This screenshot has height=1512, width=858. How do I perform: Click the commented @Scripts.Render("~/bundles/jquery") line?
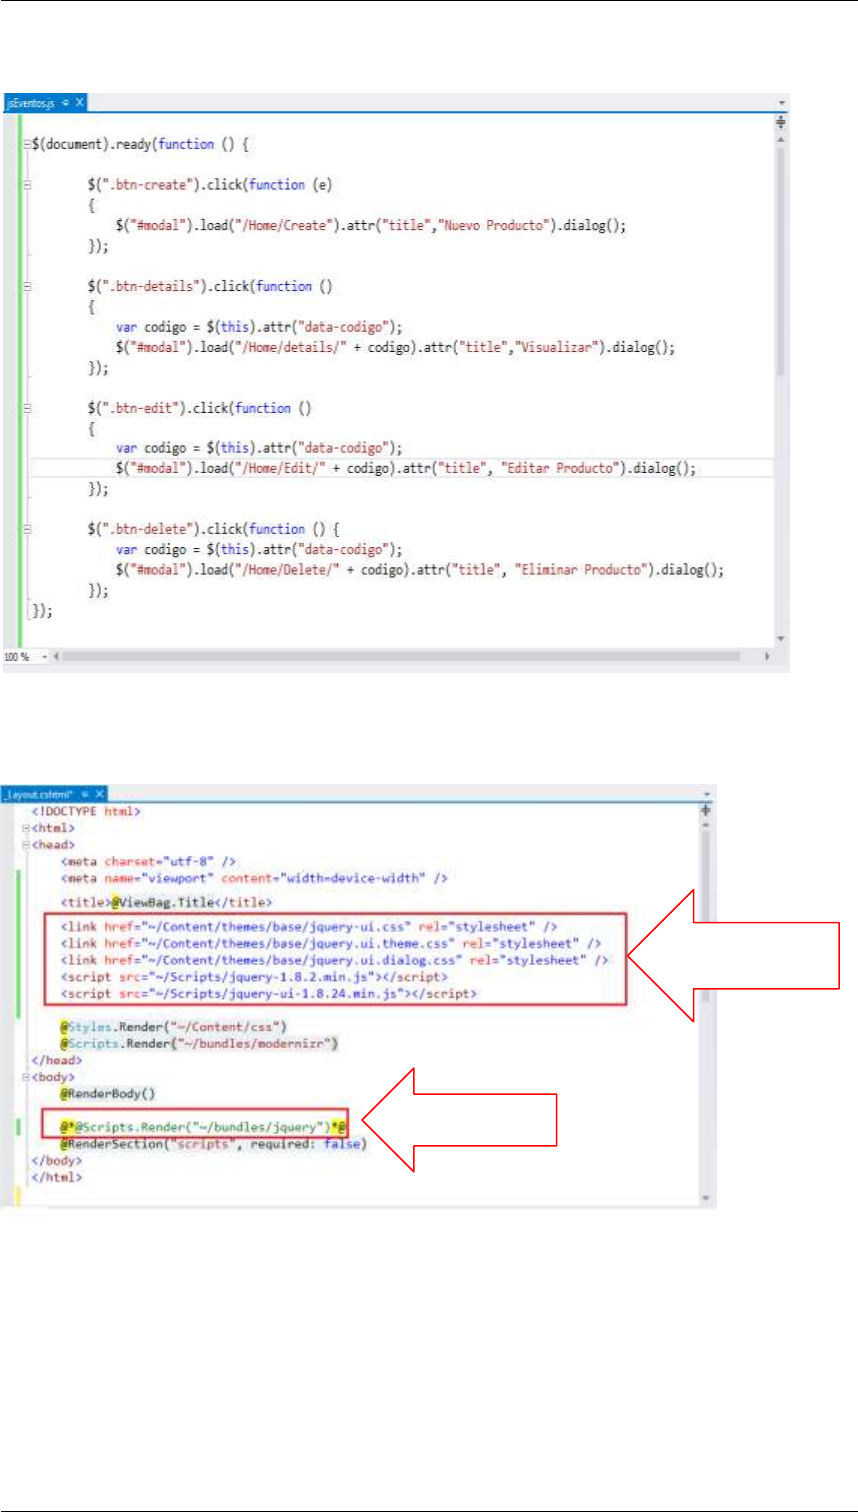point(203,1127)
